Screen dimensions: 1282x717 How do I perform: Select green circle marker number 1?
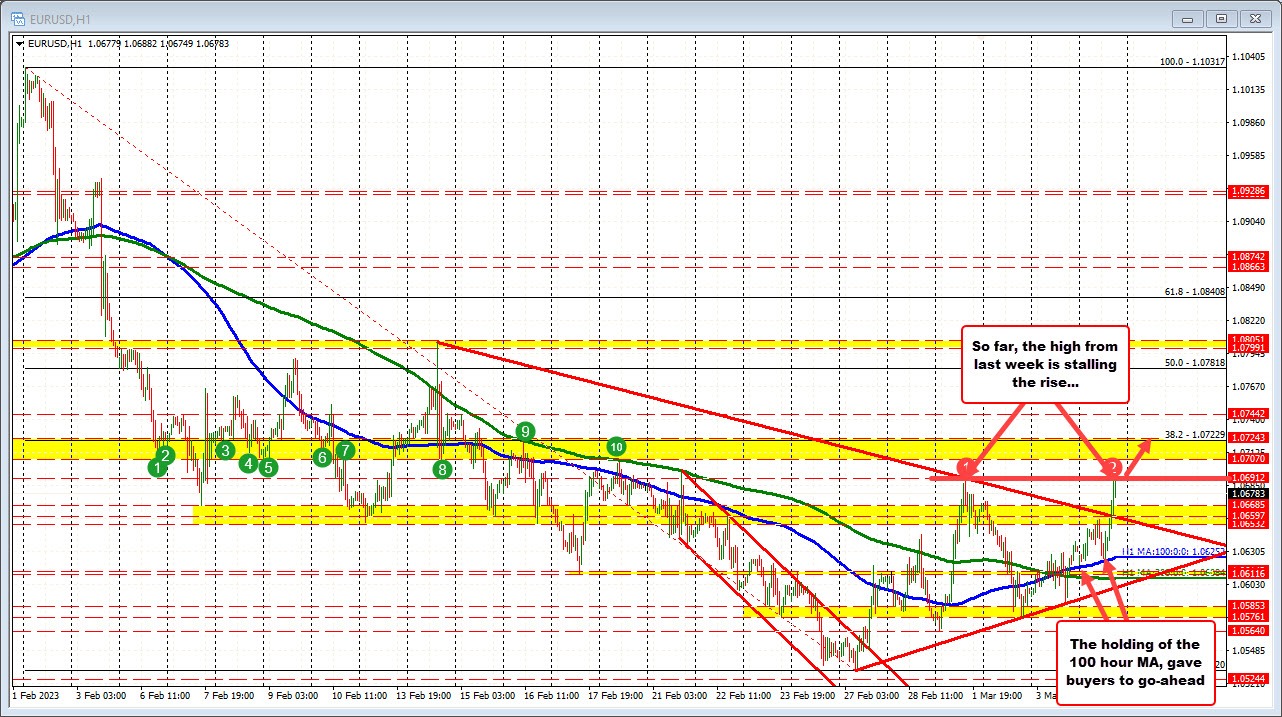tap(157, 467)
